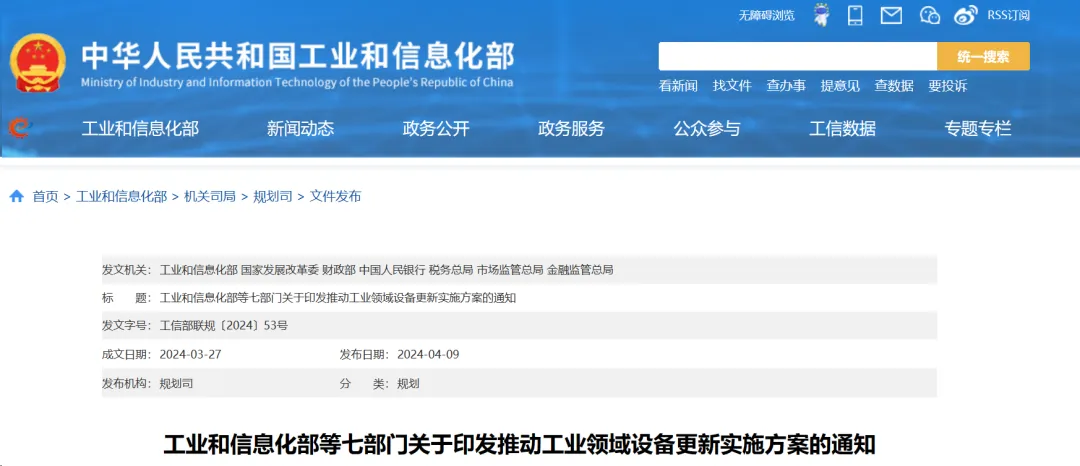Open 工业和信息化部 nav menu
The width and height of the screenshot is (1080, 466).
point(140,128)
